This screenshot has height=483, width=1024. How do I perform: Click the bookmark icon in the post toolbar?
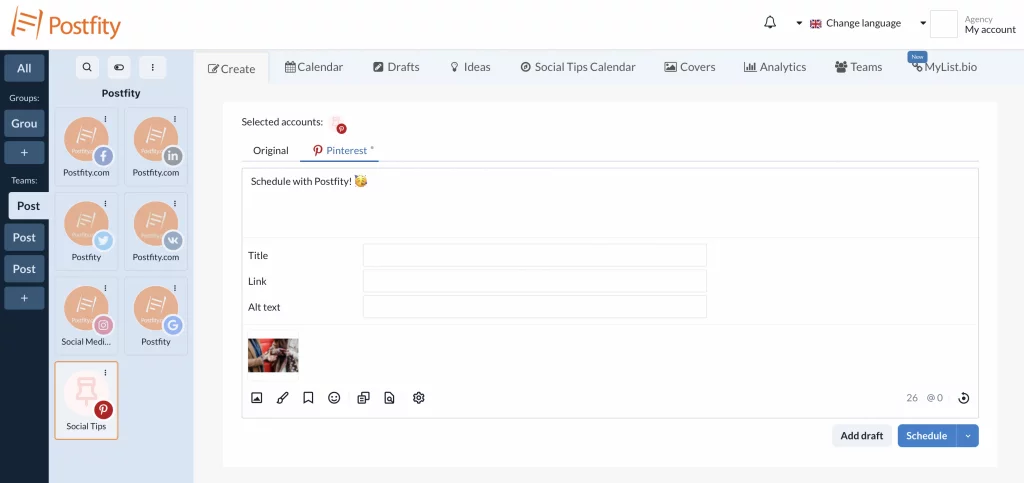pos(308,397)
